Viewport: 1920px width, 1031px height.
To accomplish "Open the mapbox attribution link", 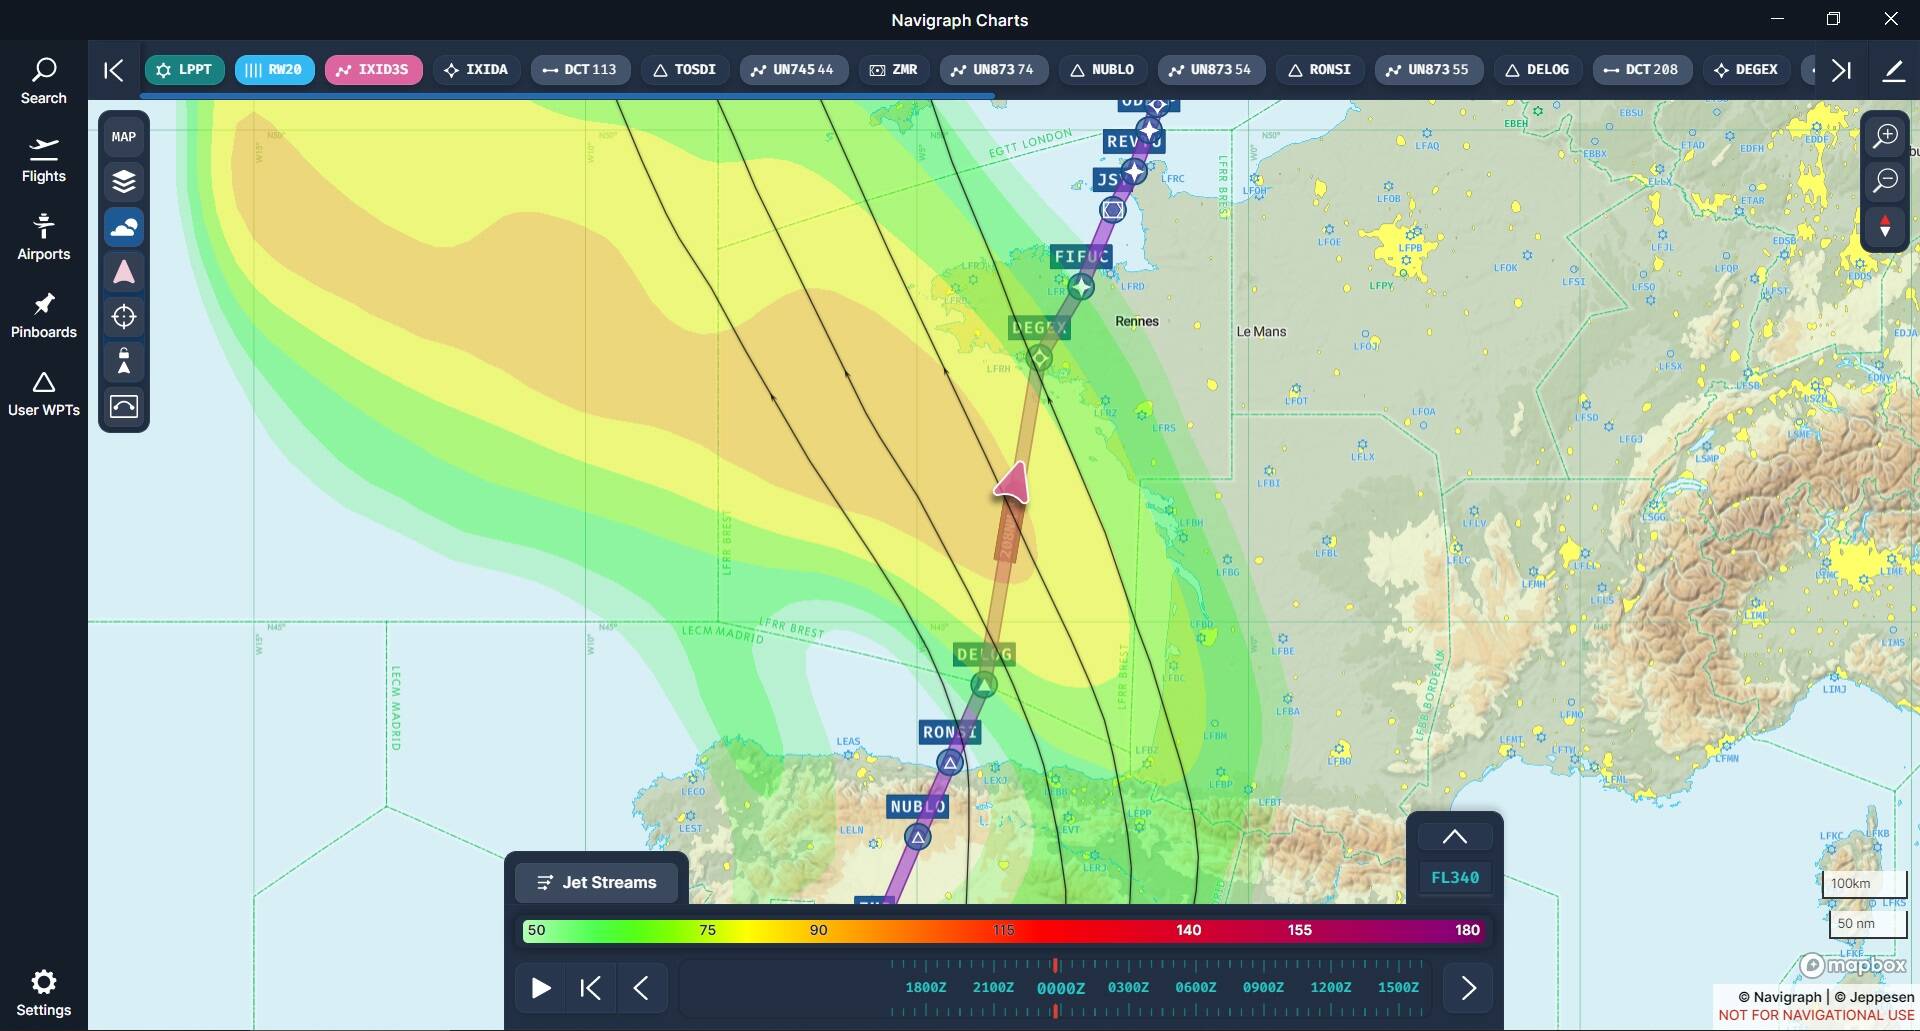I will 1853,965.
